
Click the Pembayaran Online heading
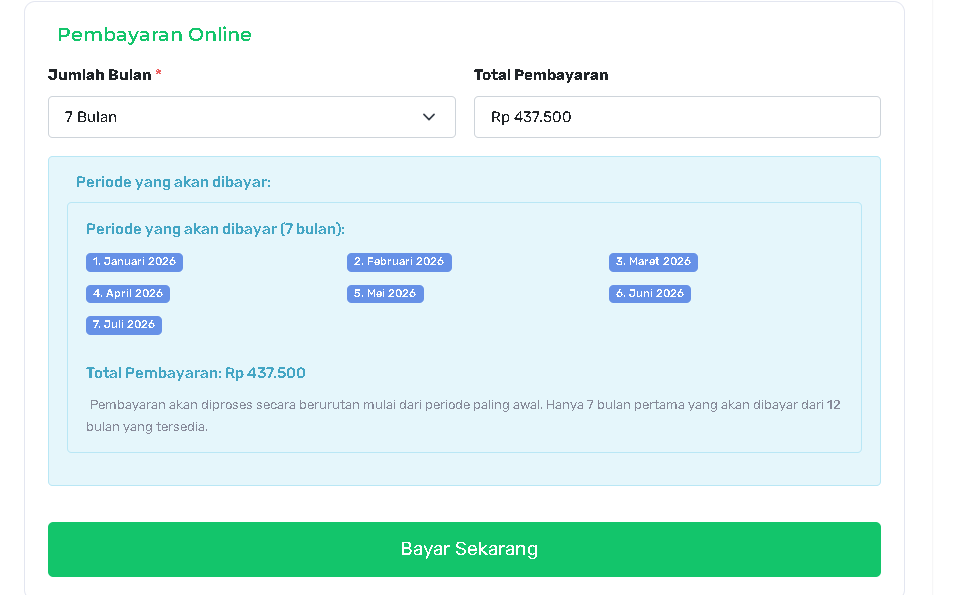point(154,35)
